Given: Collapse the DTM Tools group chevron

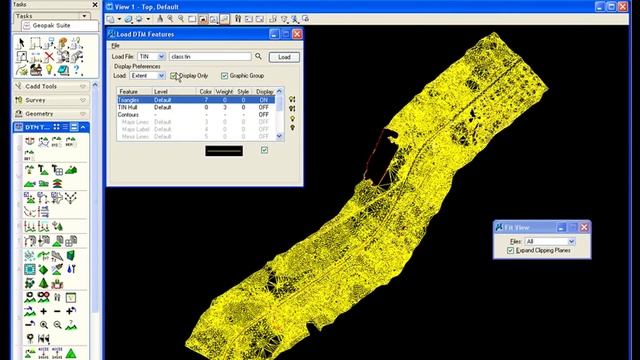Looking at the screenshot, I should pyautogui.click(x=83, y=127).
